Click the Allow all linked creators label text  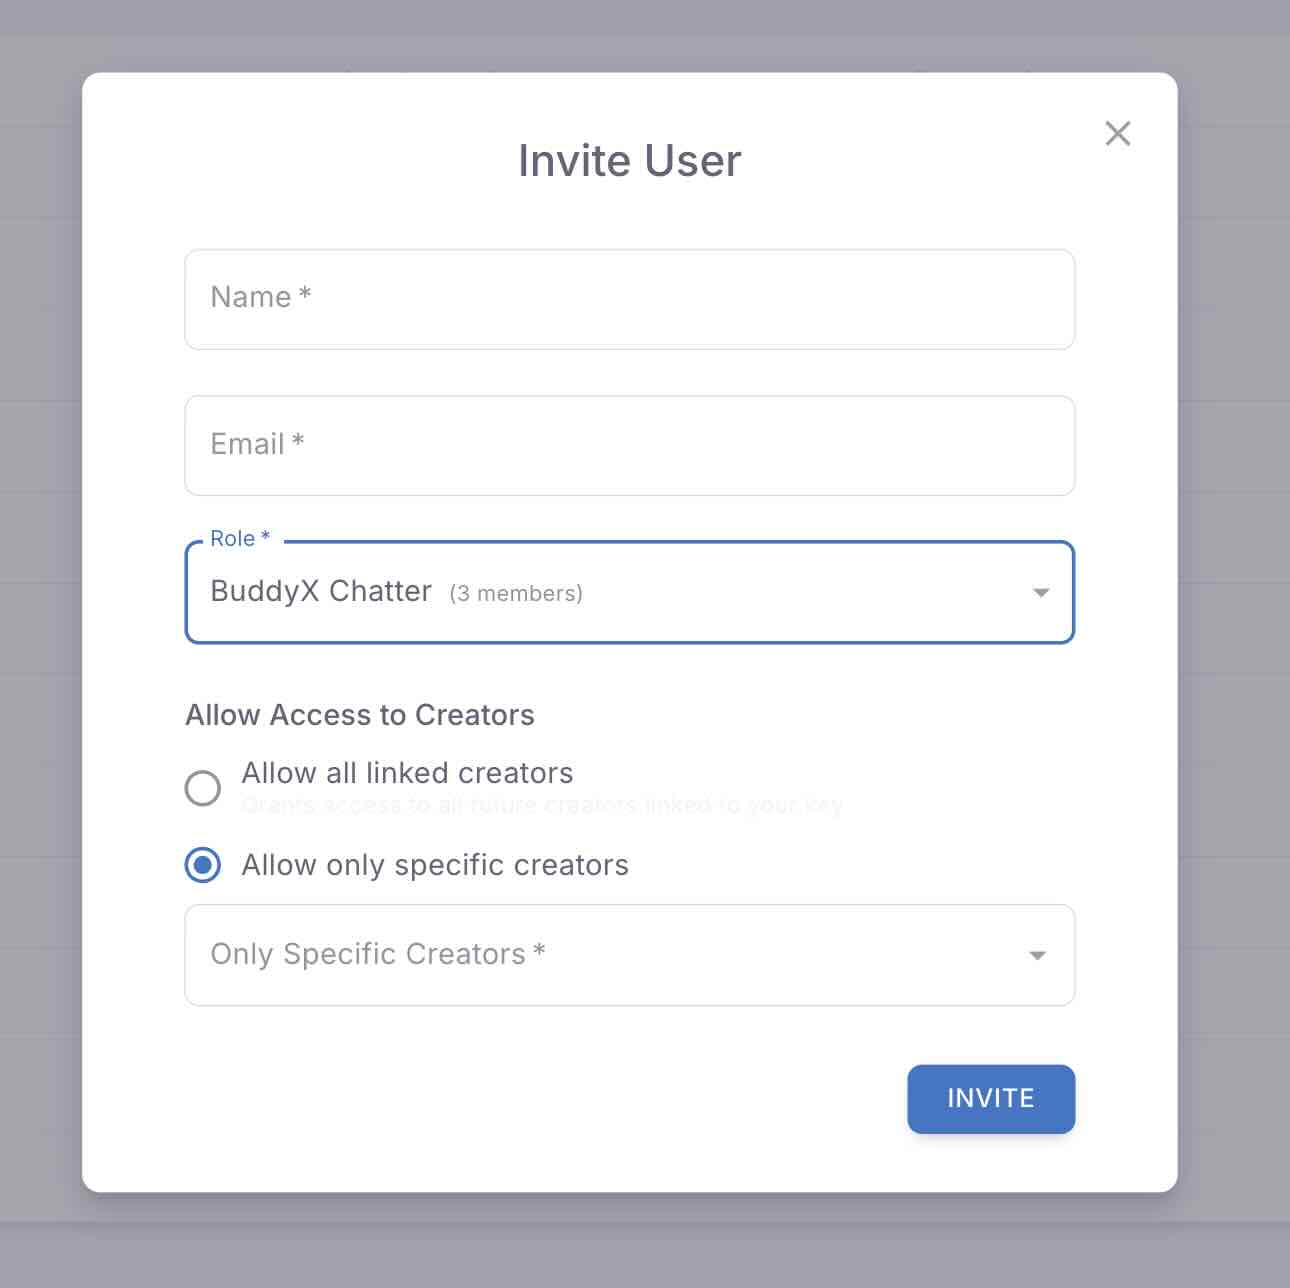pyautogui.click(x=407, y=773)
